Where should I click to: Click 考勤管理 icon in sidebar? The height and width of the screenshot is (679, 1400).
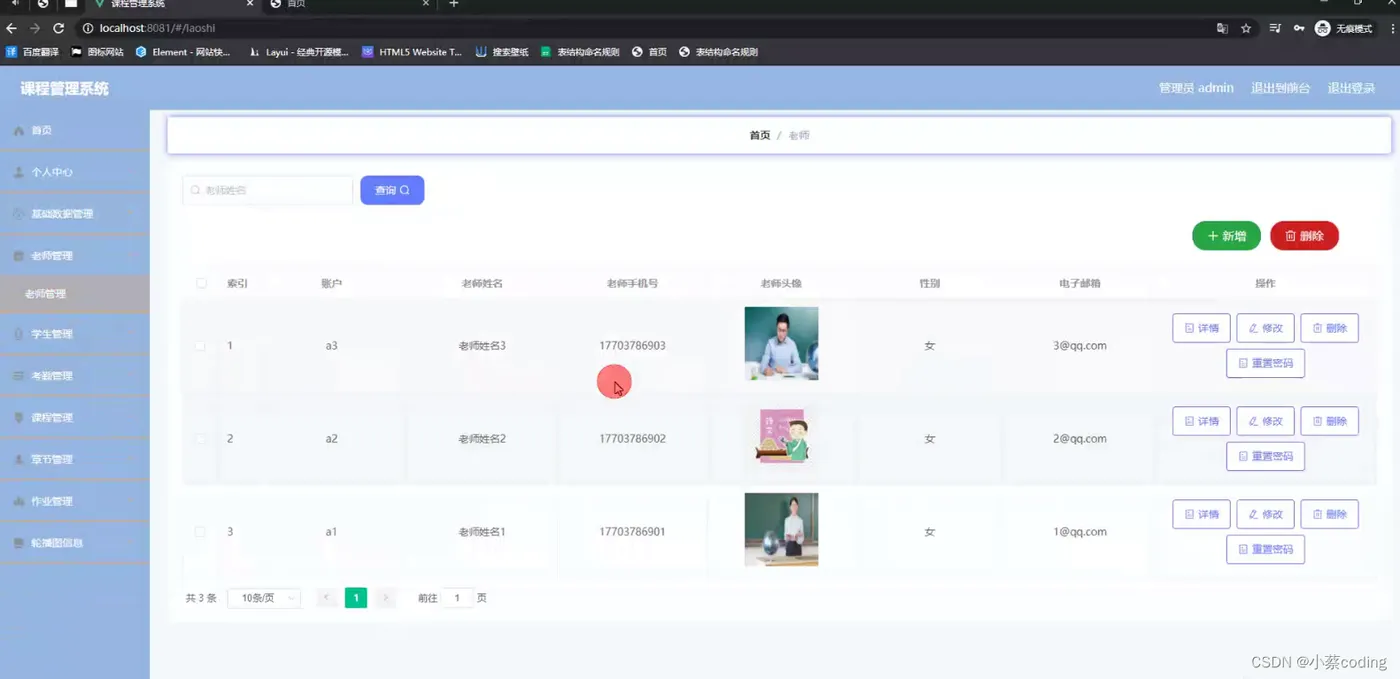(19, 376)
